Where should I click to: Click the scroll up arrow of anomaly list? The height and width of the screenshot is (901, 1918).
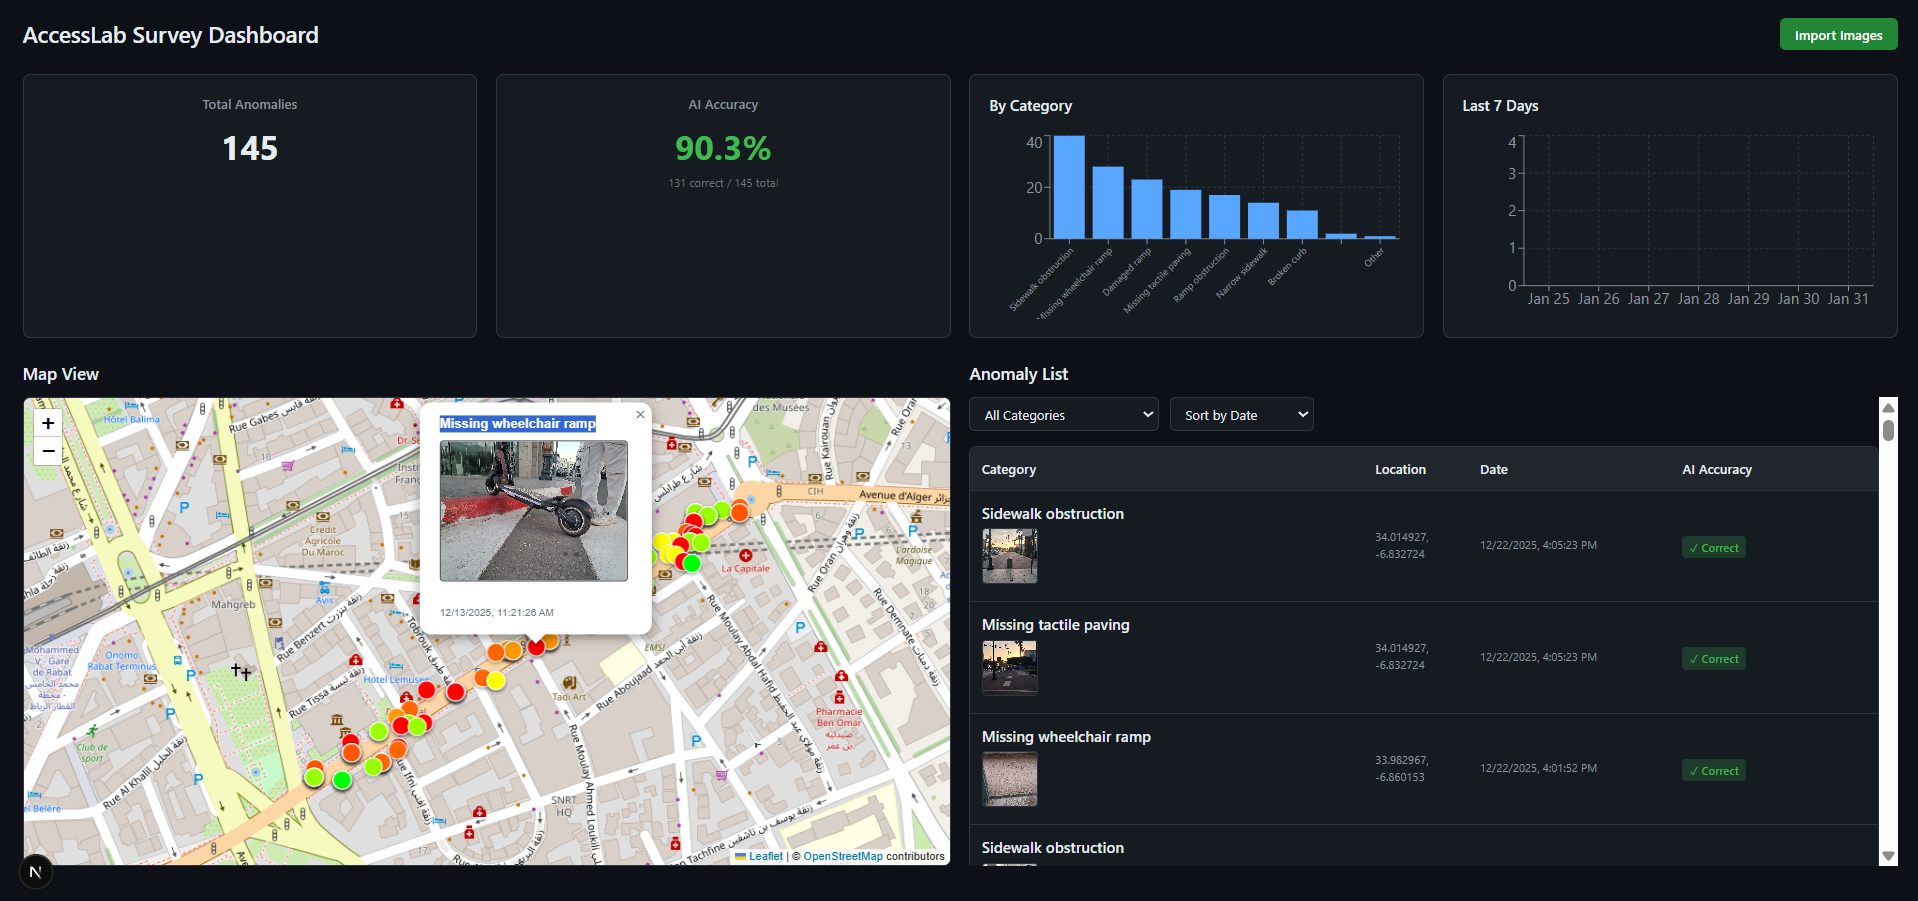tap(1888, 407)
